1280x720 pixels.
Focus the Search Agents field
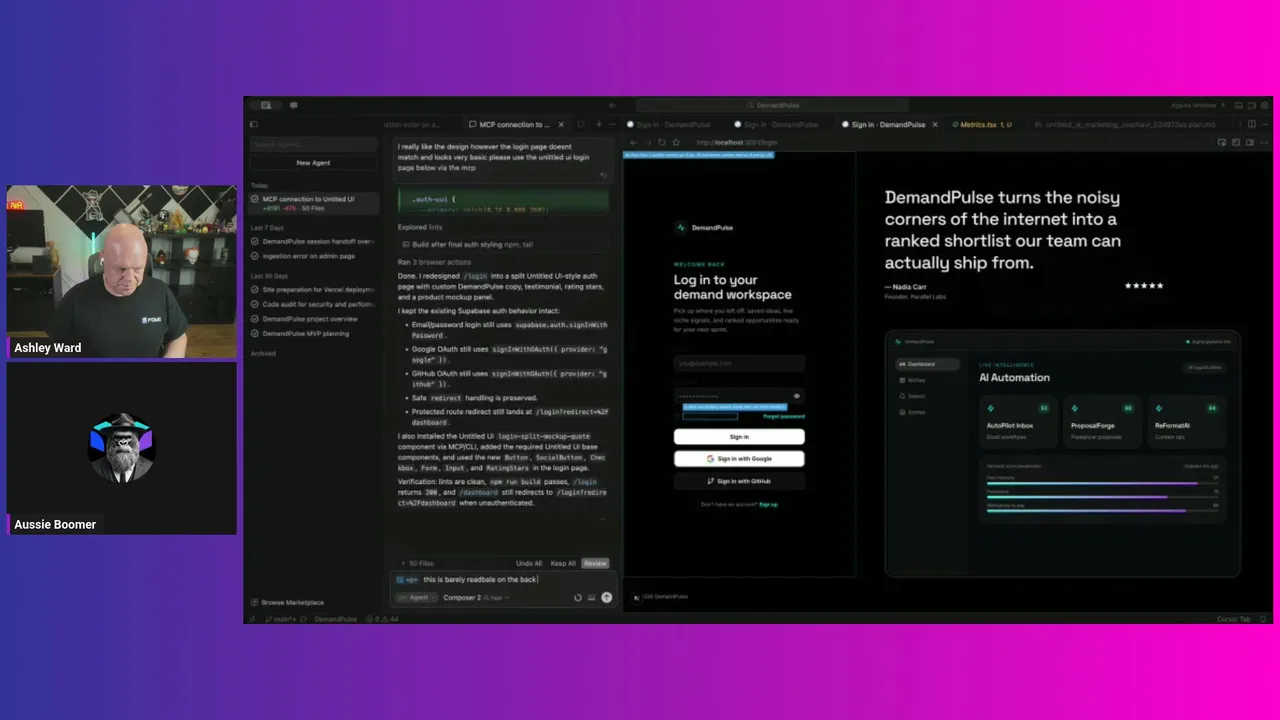coord(313,145)
